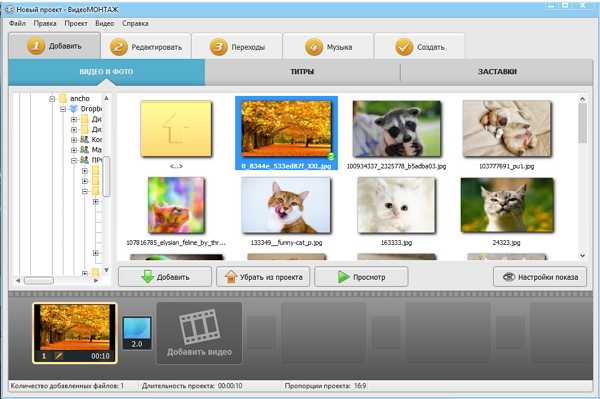Click the green arrow Добавить button

point(165,277)
